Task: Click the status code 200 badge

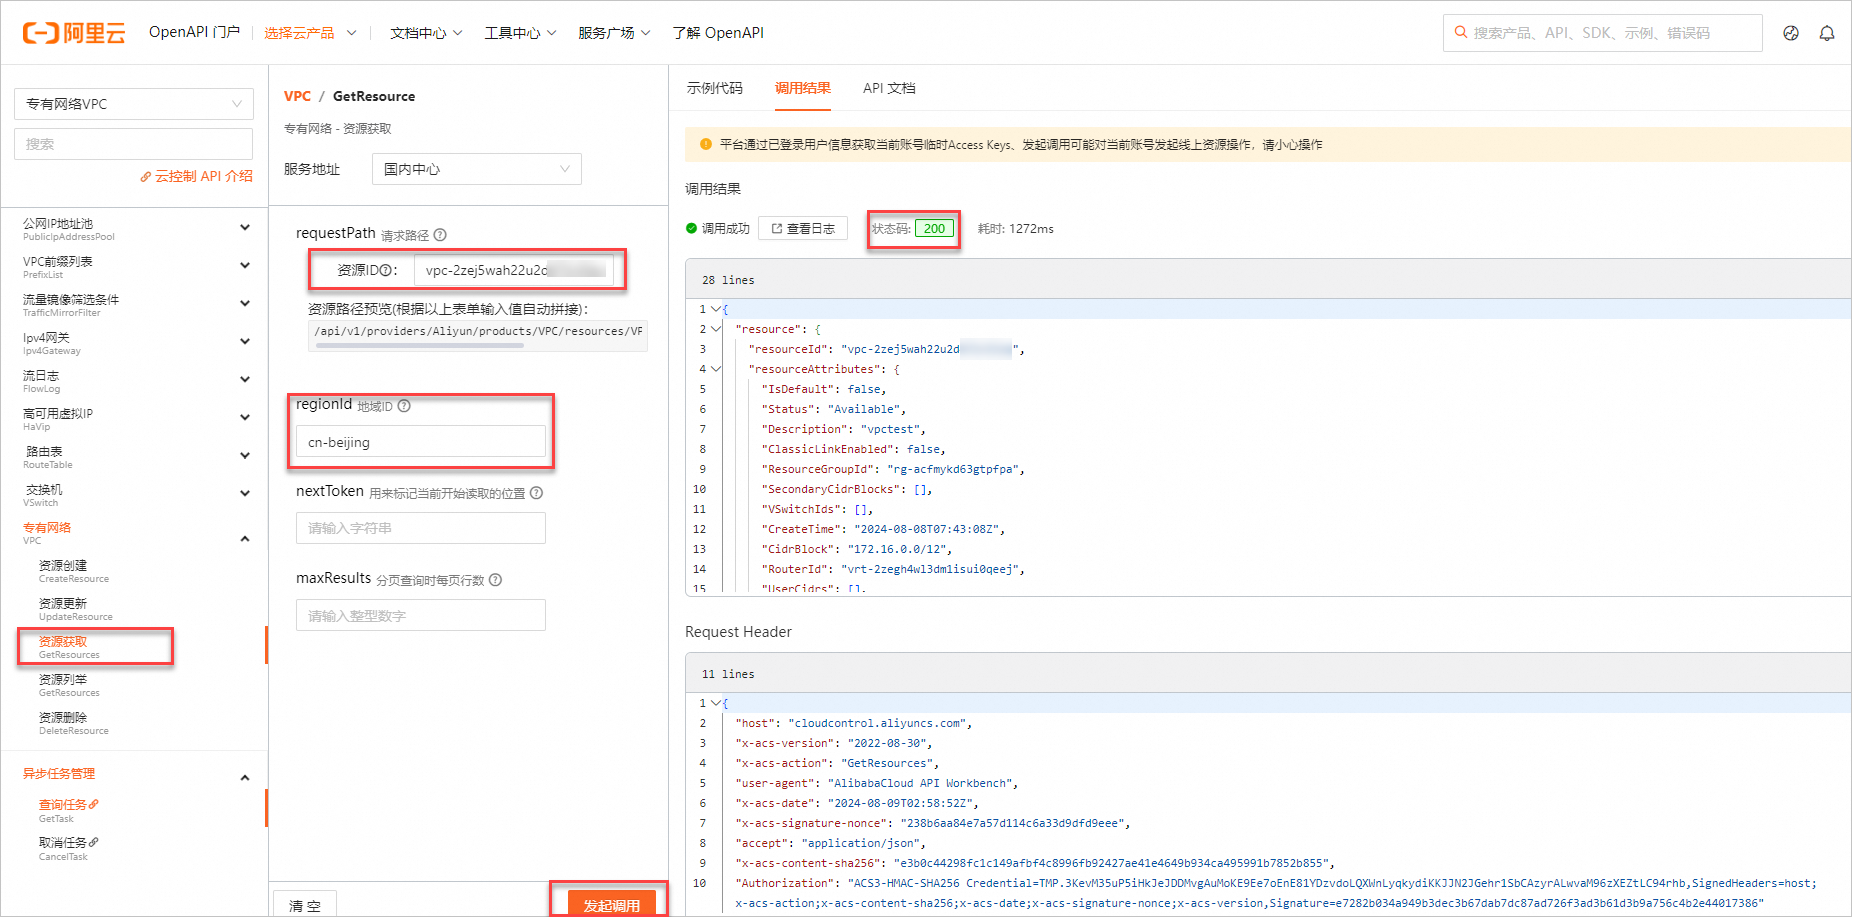Action: [x=934, y=228]
